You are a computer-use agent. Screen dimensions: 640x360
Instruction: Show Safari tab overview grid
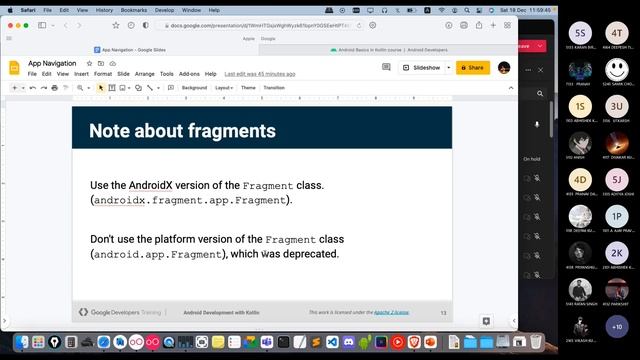pyautogui.click(x=507, y=25)
